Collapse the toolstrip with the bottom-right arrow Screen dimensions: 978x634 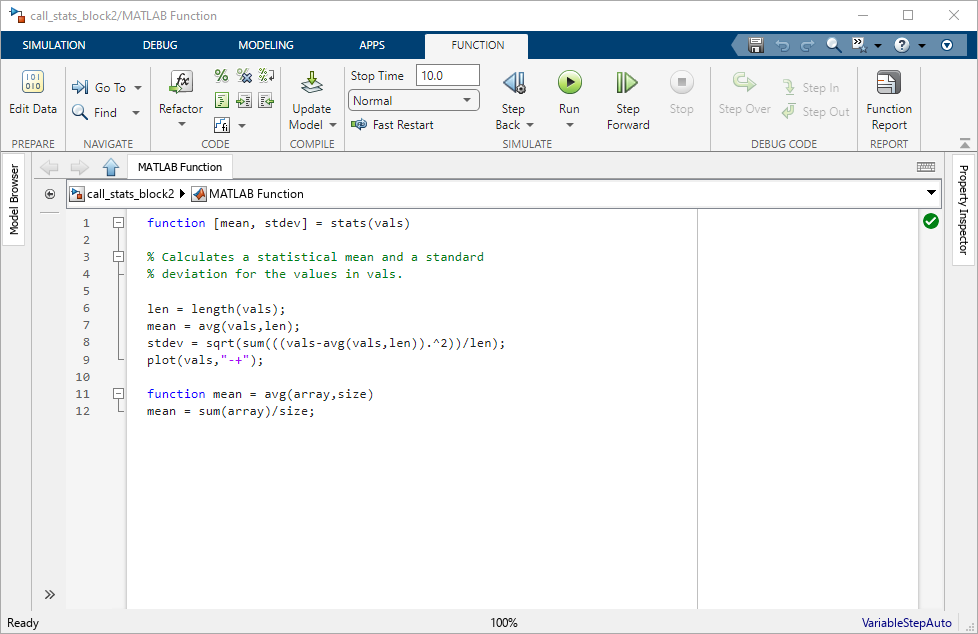click(964, 144)
